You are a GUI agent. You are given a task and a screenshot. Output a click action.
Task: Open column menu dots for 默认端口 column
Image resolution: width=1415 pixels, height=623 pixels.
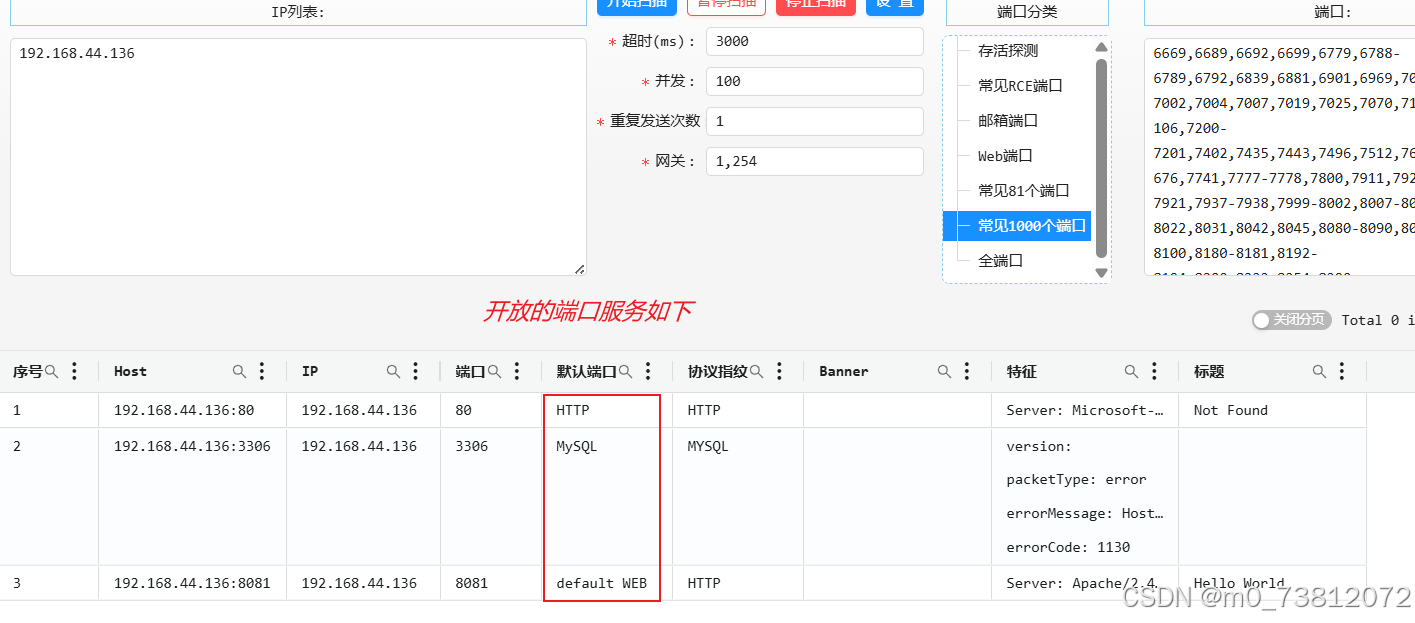point(648,371)
